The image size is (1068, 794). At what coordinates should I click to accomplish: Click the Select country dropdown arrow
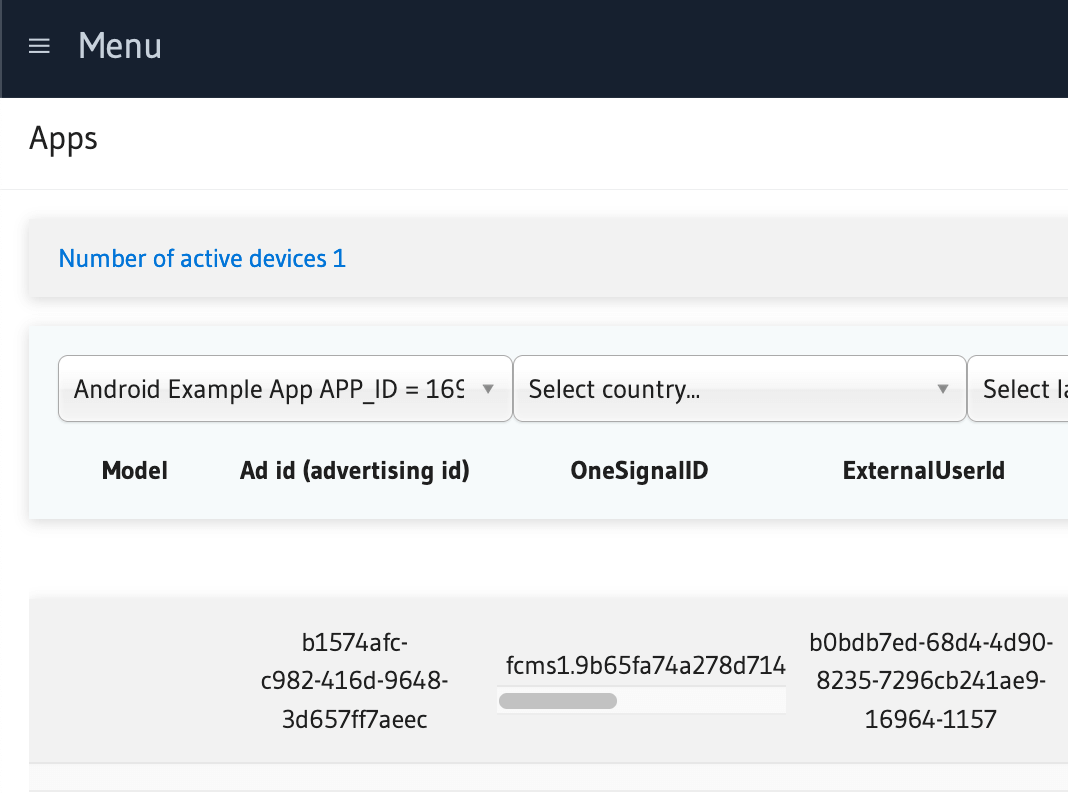(942, 389)
